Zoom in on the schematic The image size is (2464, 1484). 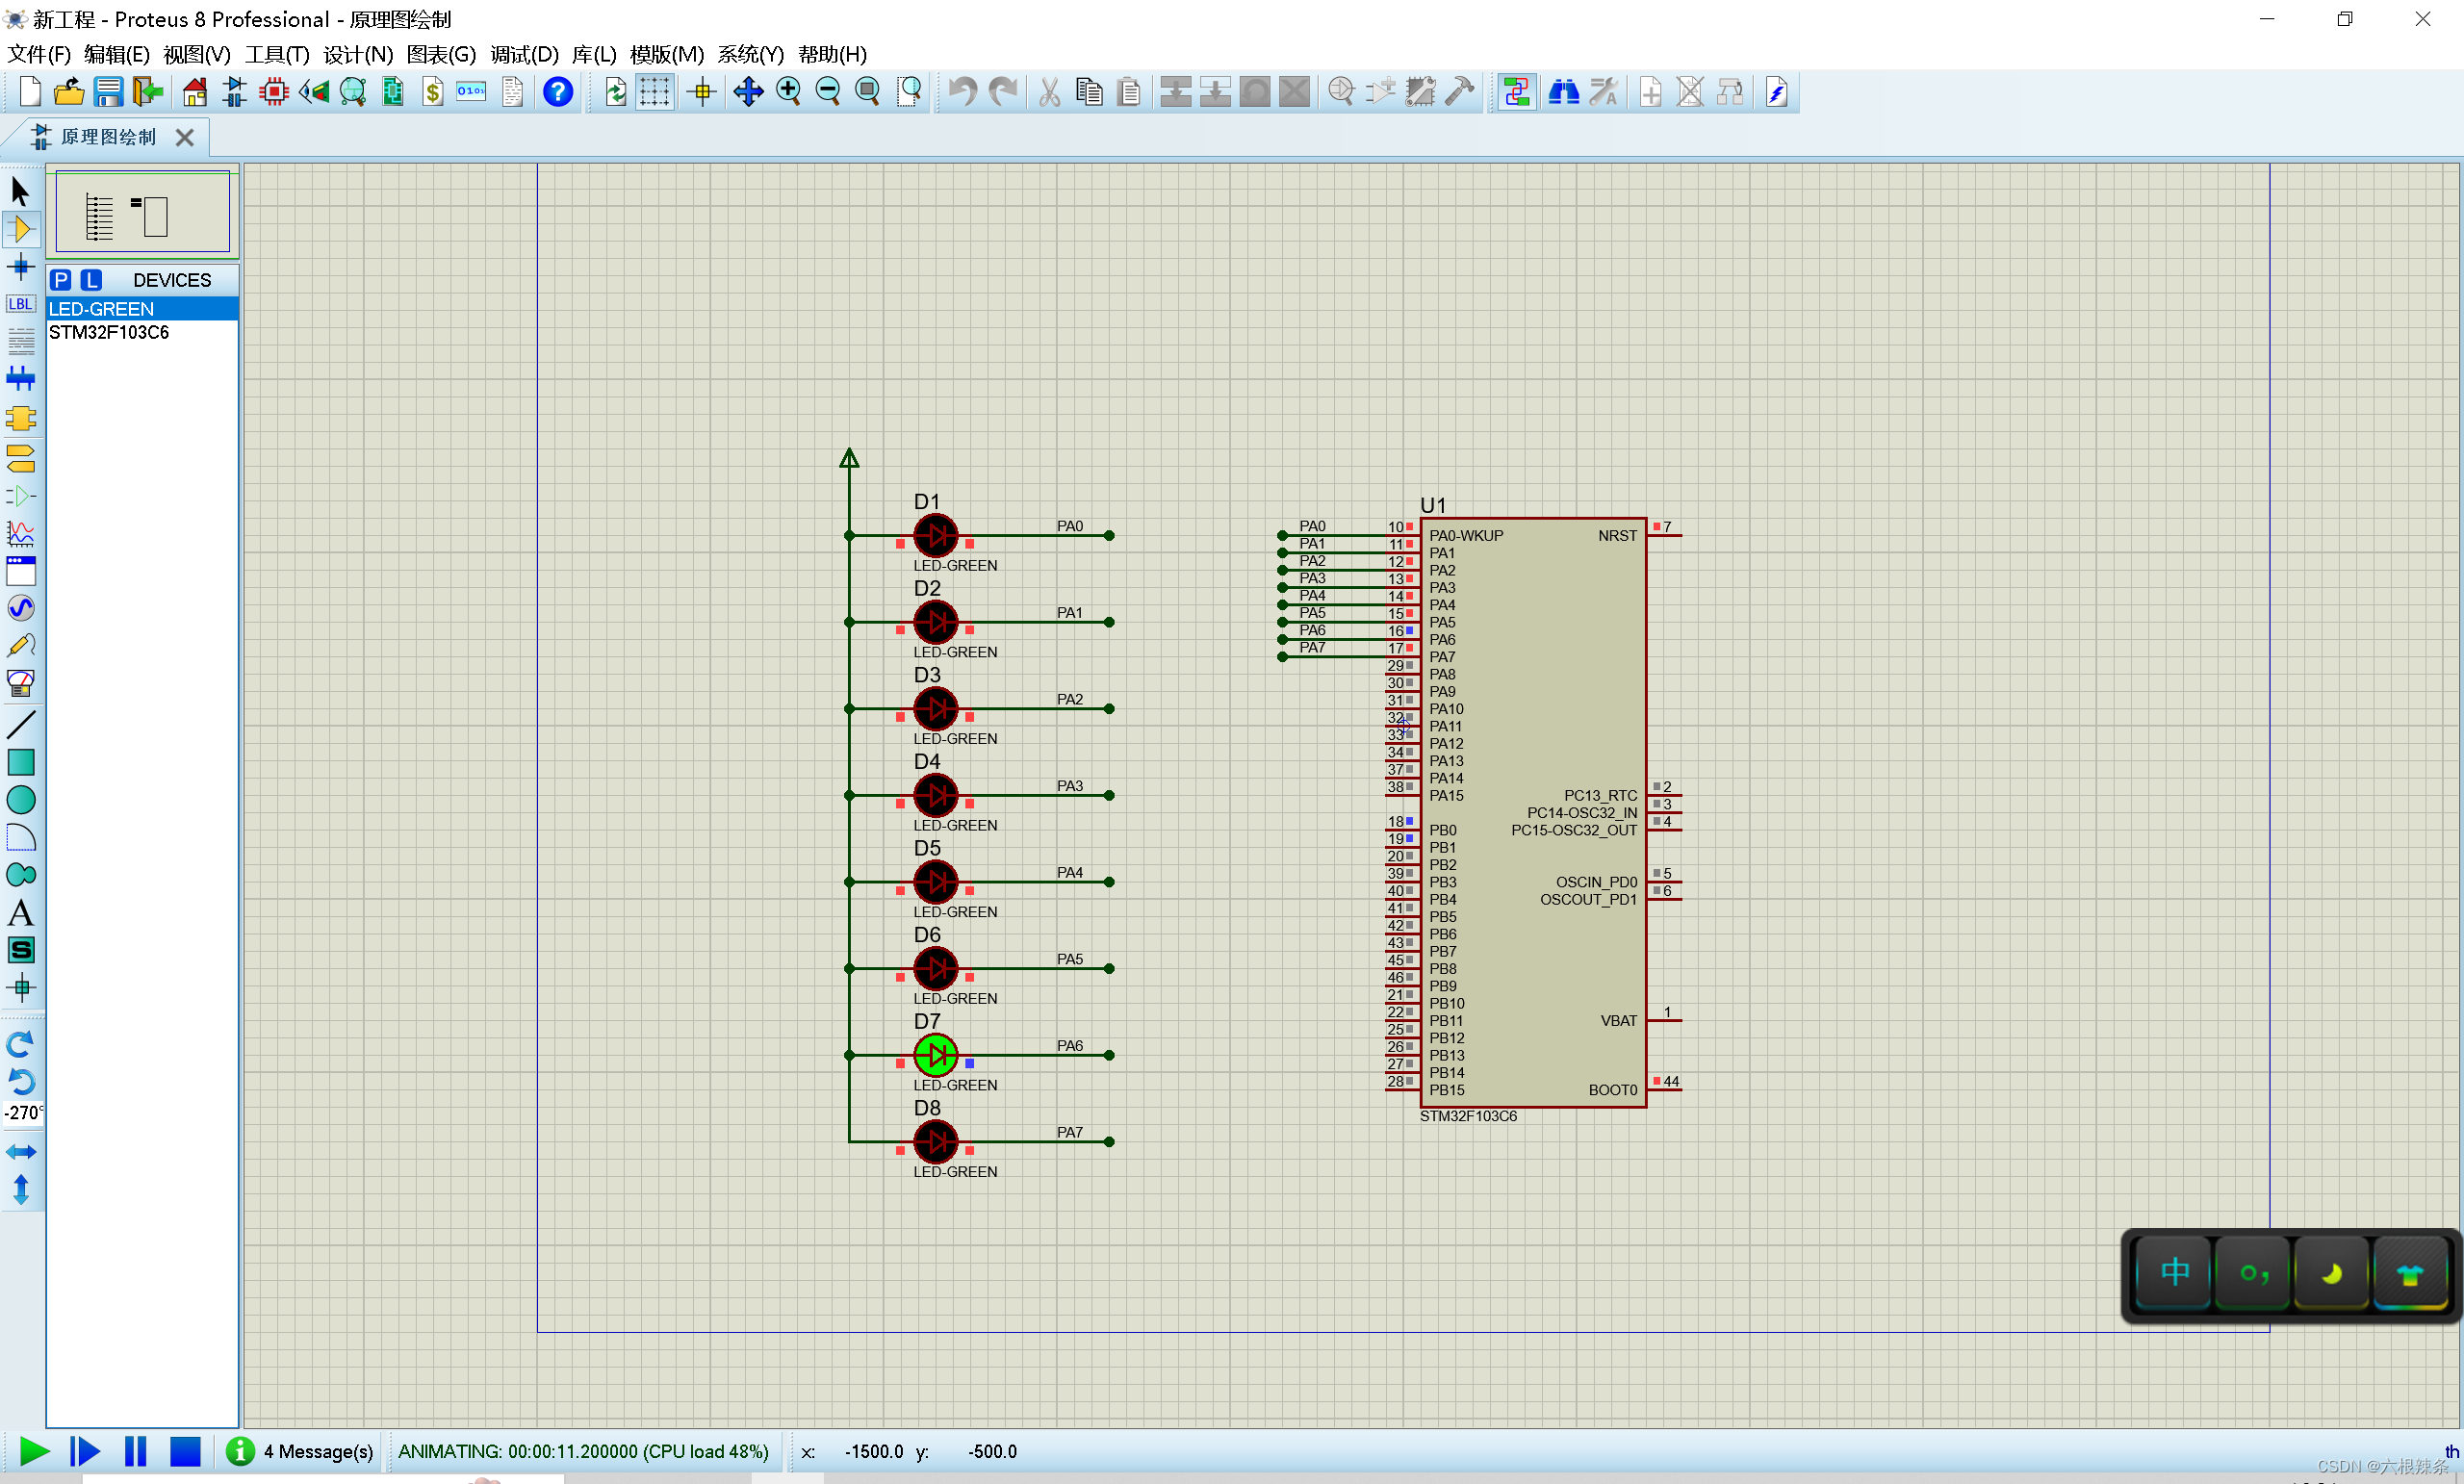pyautogui.click(x=788, y=91)
